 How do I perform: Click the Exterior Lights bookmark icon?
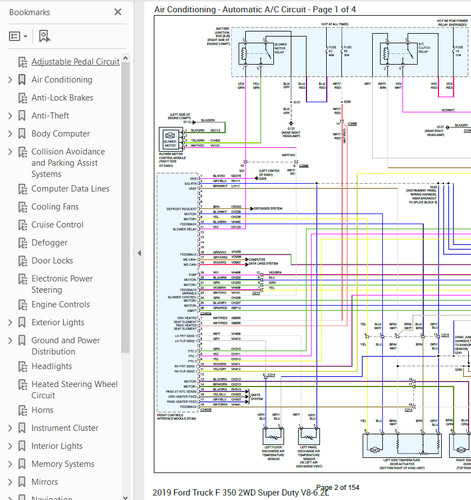22,323
